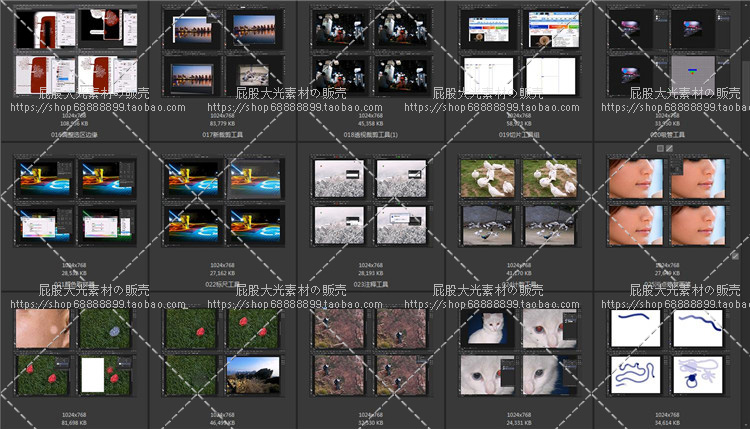Select the neon thumbnail with 28,5xx KB size
Viewport: 750px width, 429px height.
point(76,202)
